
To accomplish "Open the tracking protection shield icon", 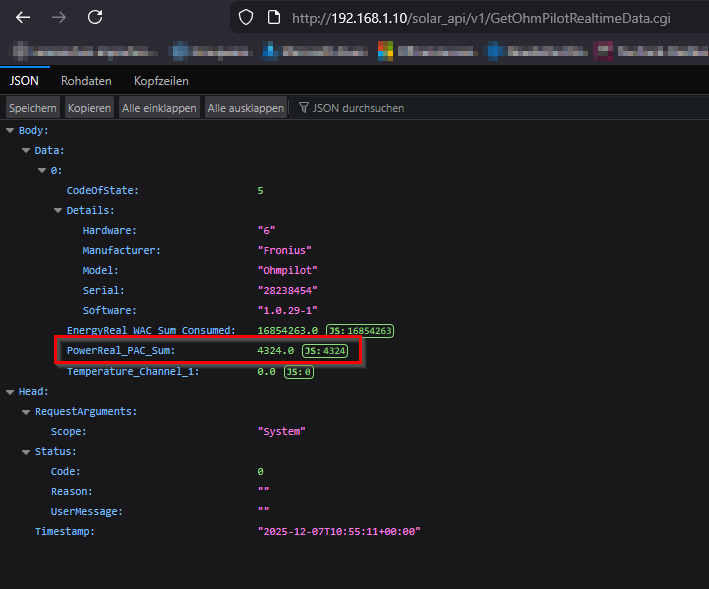I will click(x=246, y=18).
